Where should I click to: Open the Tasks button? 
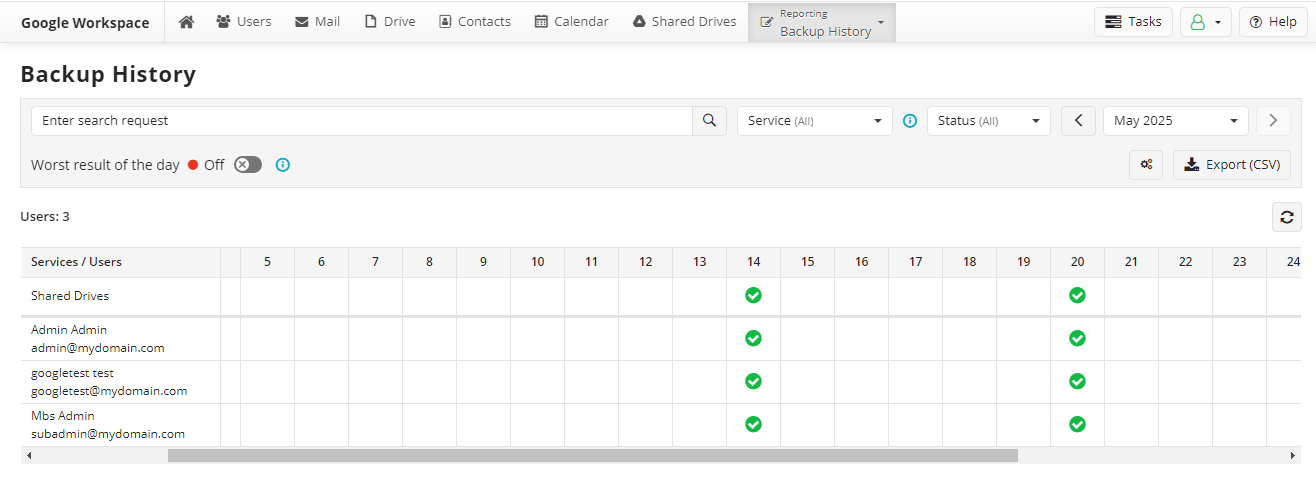tap(1134, 22)
